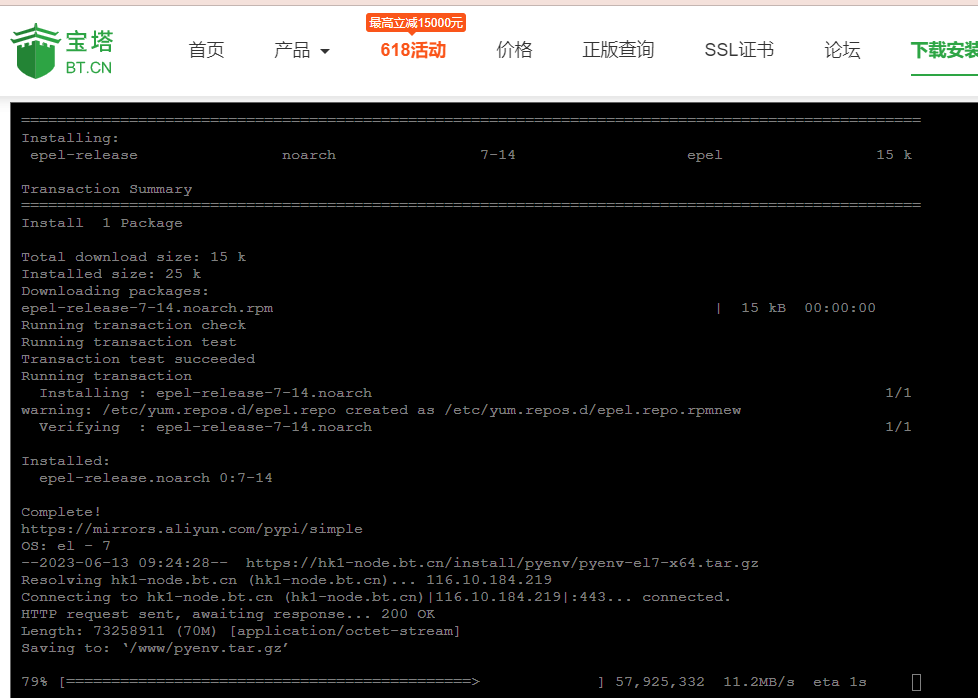
Task: Open the 正版查询 page
Action: click(x=617, y=49)
